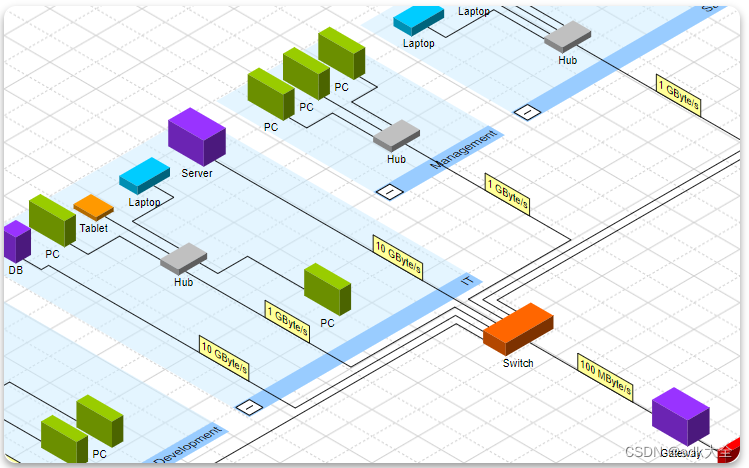Click the cyan Laptop in the topmost group

coord(418,20)
